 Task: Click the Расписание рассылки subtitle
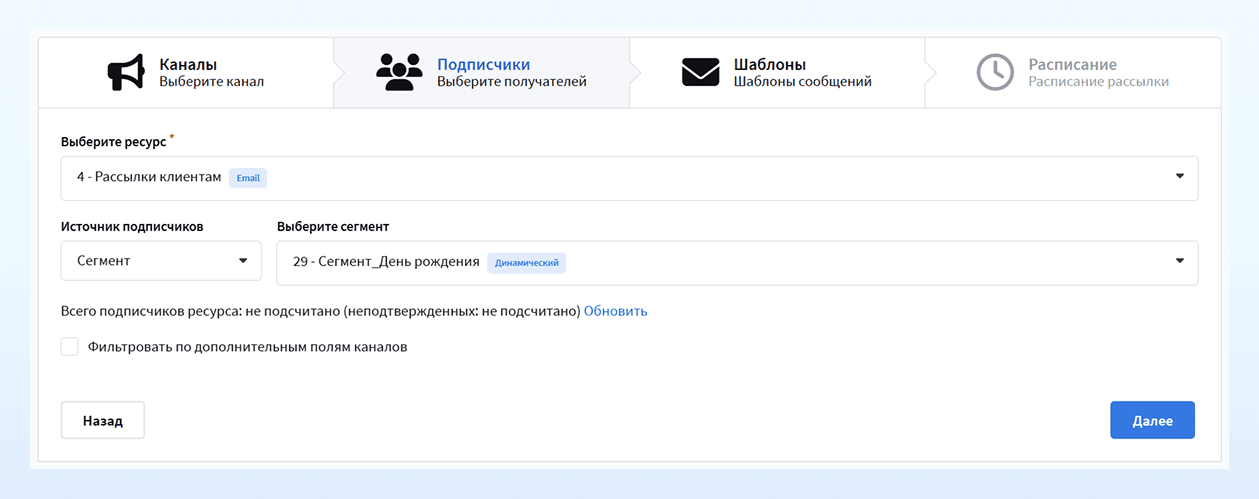point(1098,82)
